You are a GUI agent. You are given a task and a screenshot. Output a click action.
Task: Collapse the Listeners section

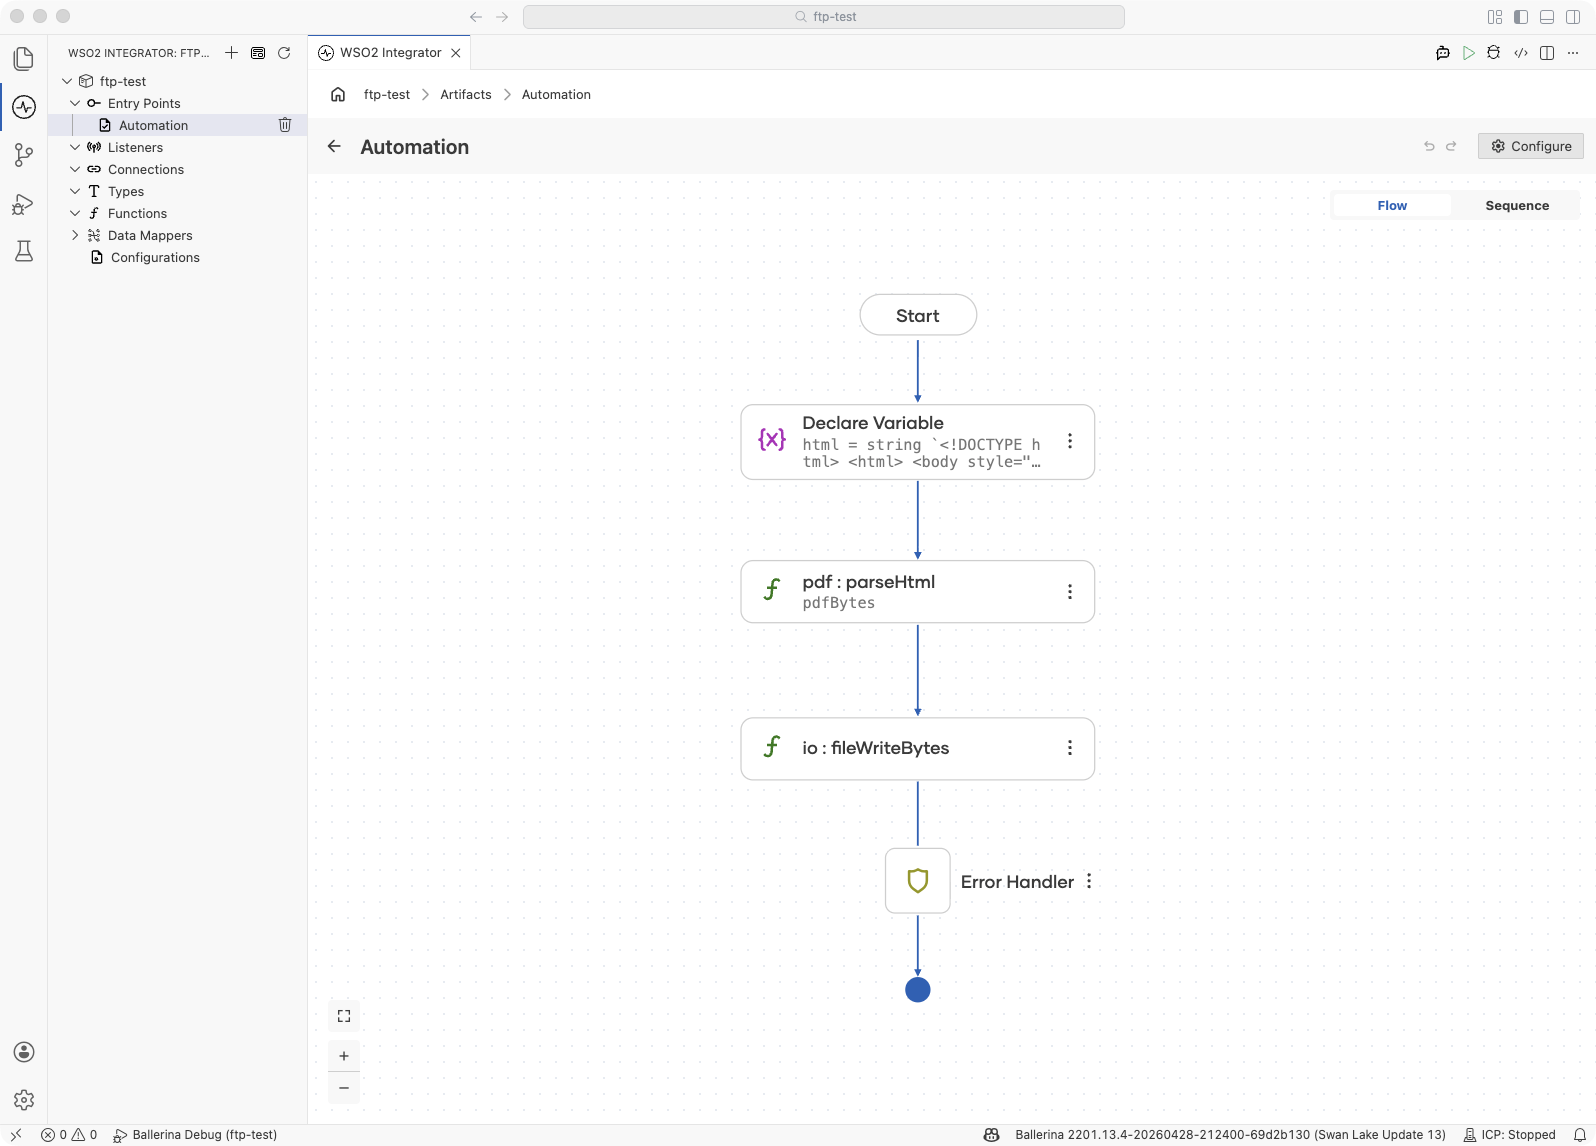click(75, 147)
